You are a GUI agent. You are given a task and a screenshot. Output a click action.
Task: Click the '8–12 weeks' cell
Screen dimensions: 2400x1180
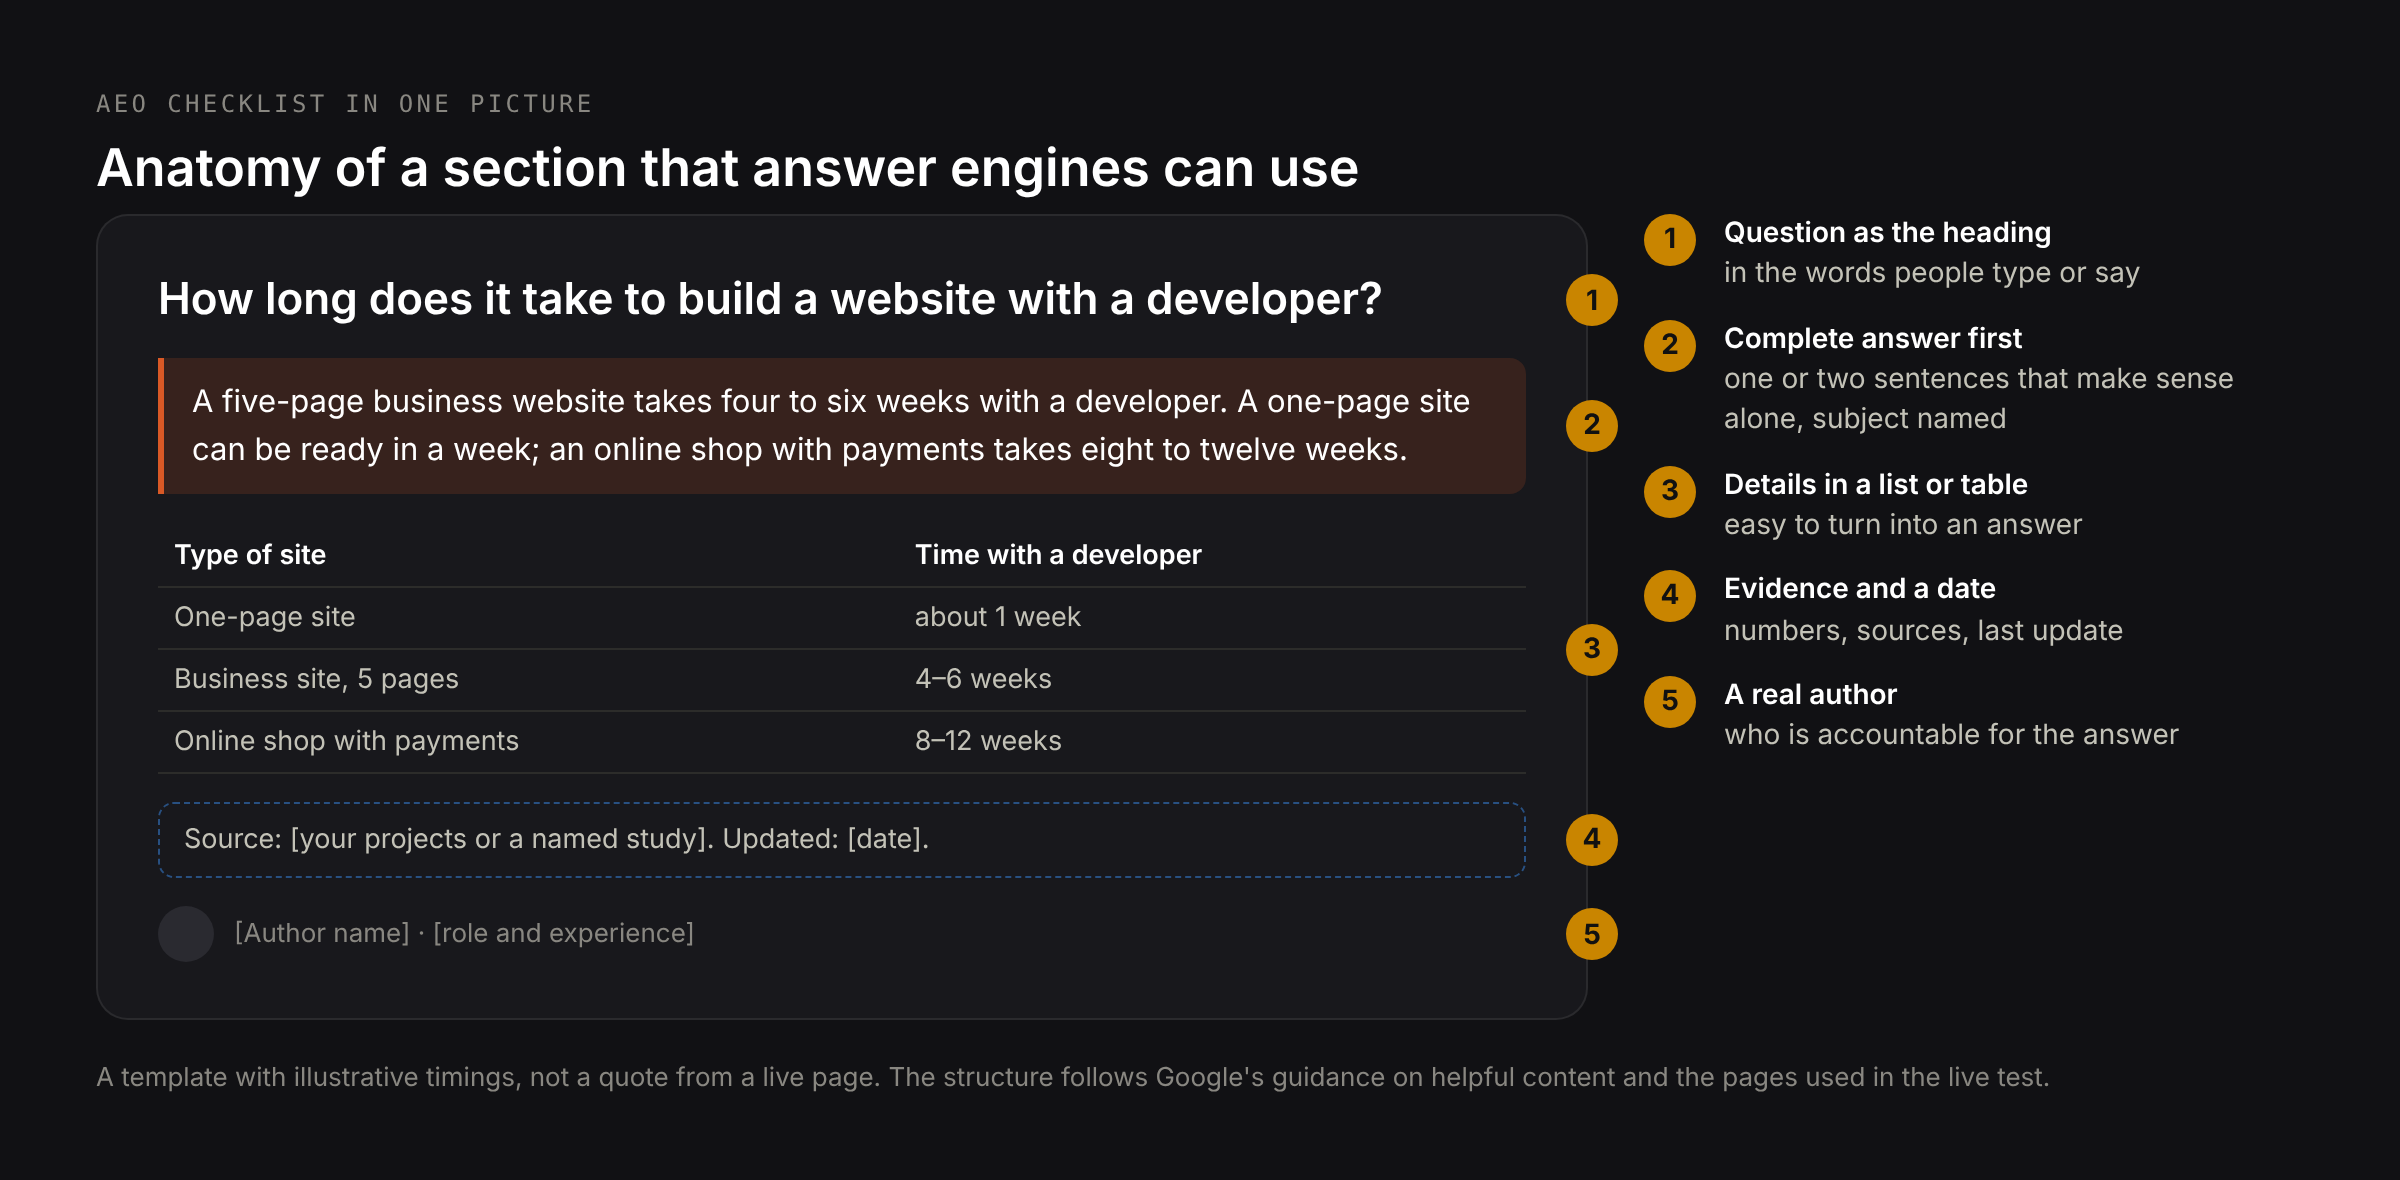pos(988,741)
